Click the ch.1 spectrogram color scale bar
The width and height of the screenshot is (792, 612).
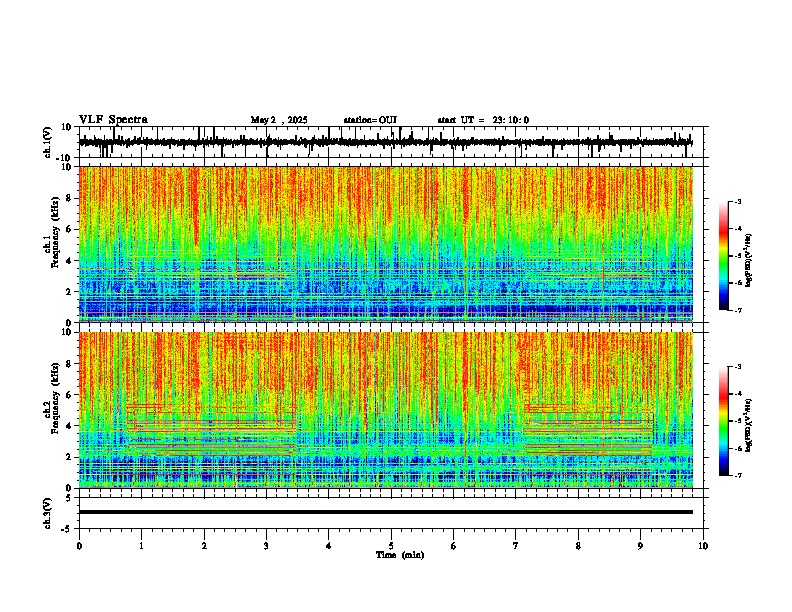pos(724,256)
